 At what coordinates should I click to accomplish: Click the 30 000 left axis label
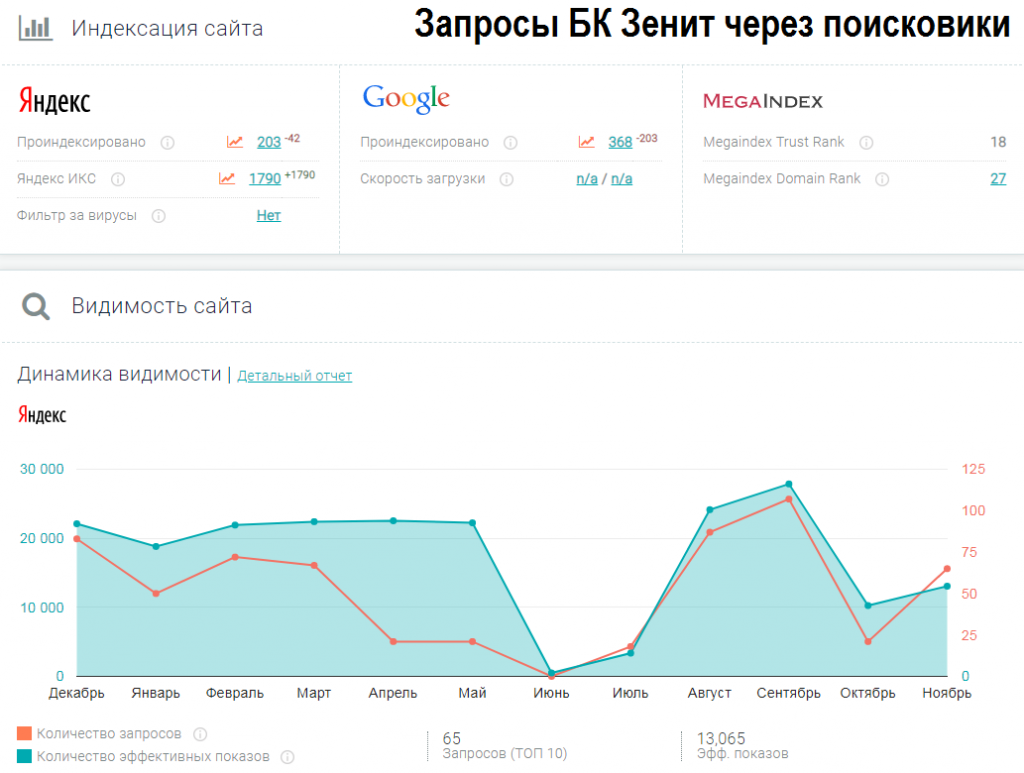pos(42,469)
